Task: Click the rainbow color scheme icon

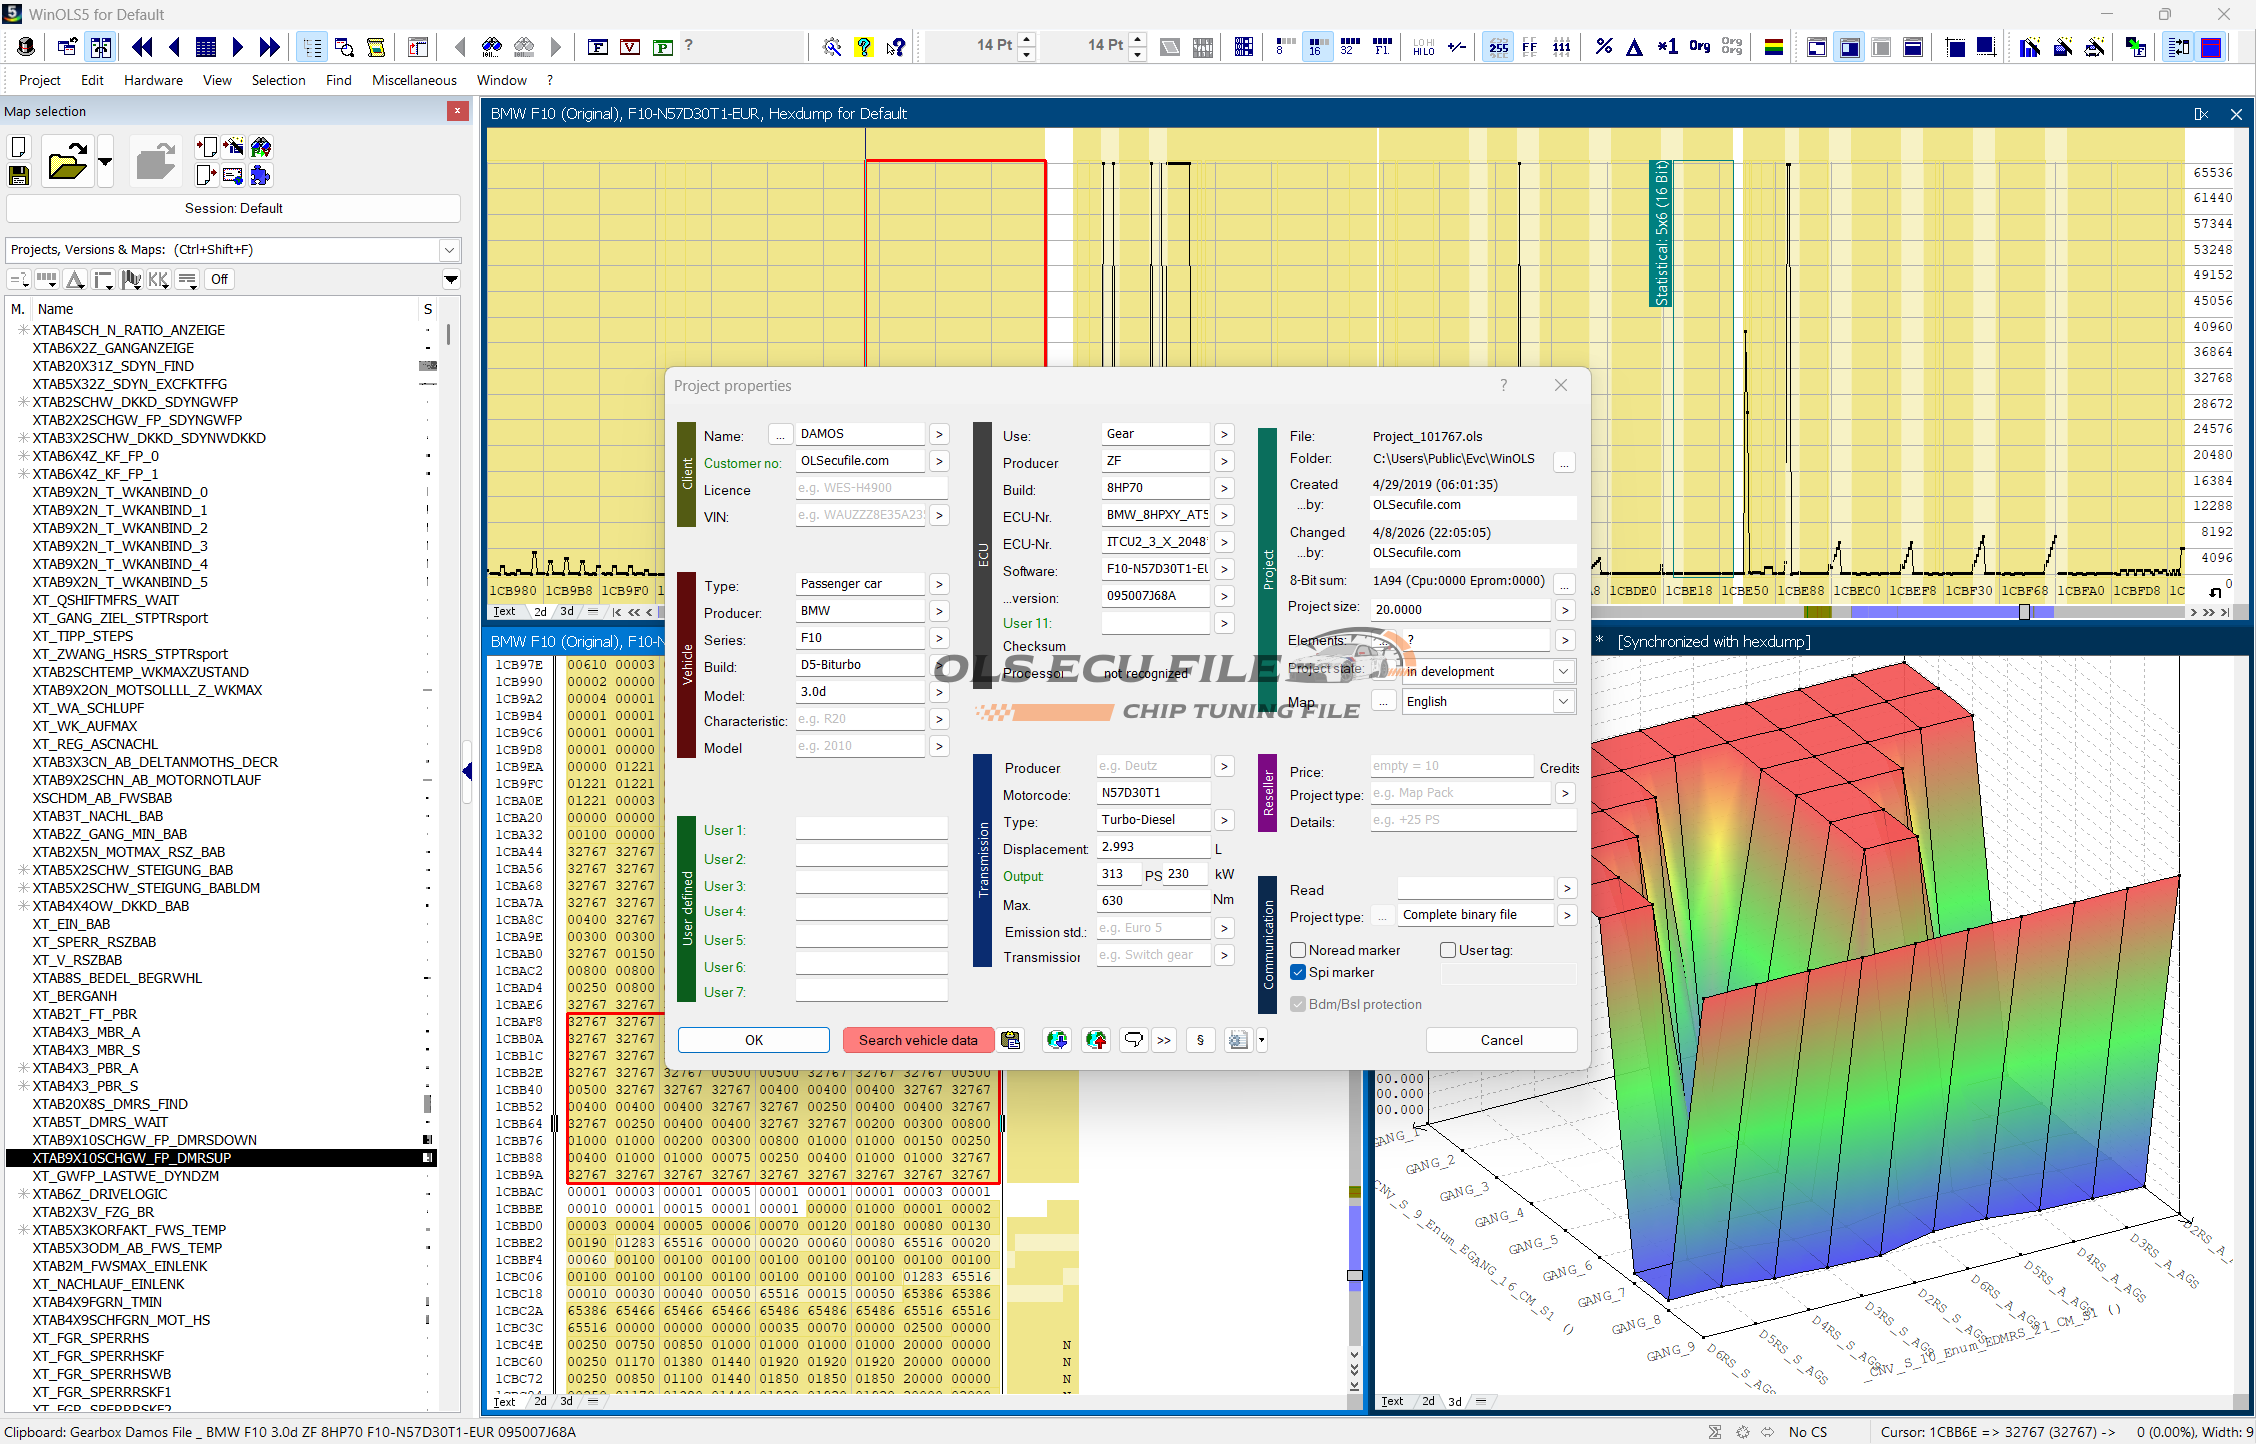Action: tap(1773, 47)
